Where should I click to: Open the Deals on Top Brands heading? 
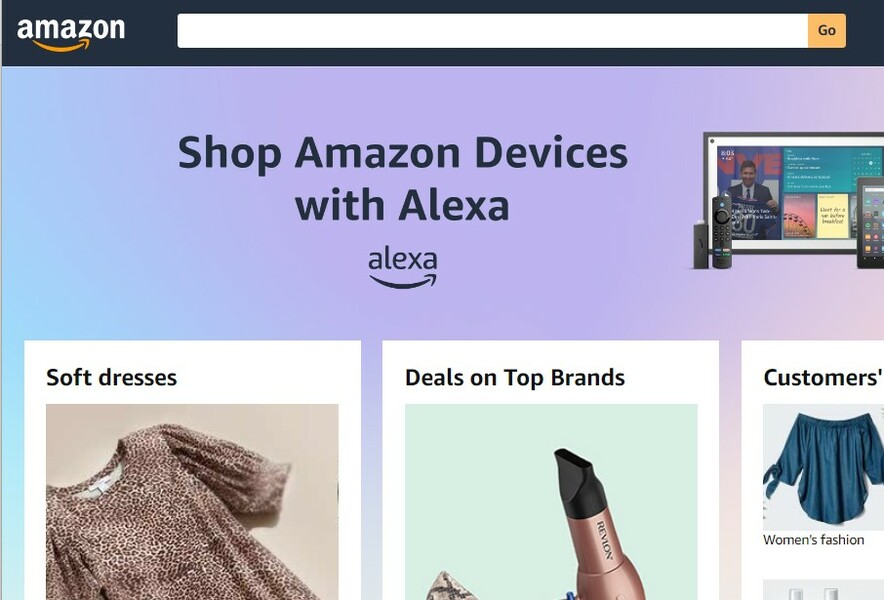click(x=515, y=377)
